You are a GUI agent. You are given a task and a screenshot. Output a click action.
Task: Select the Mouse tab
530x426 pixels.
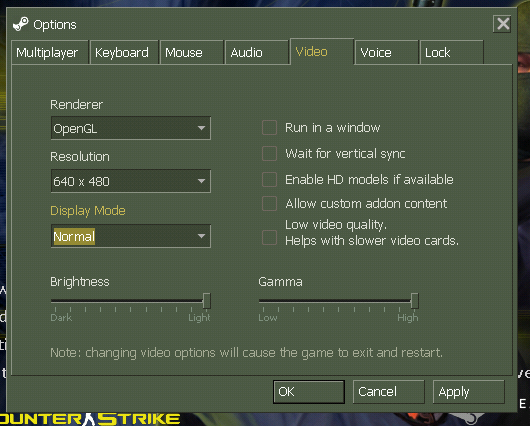[x=192, y=52]
